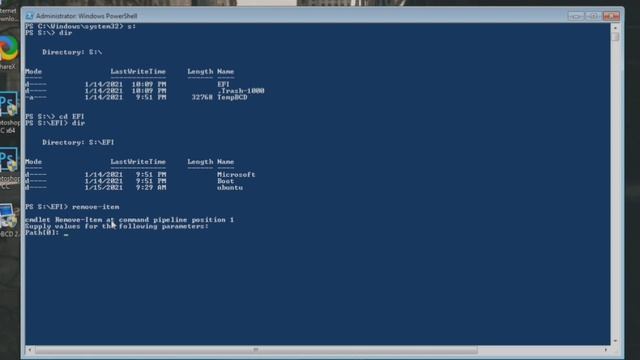Click the vertical scrollbar down arrow
Screen dimensions: 640x360
(615, 341)
